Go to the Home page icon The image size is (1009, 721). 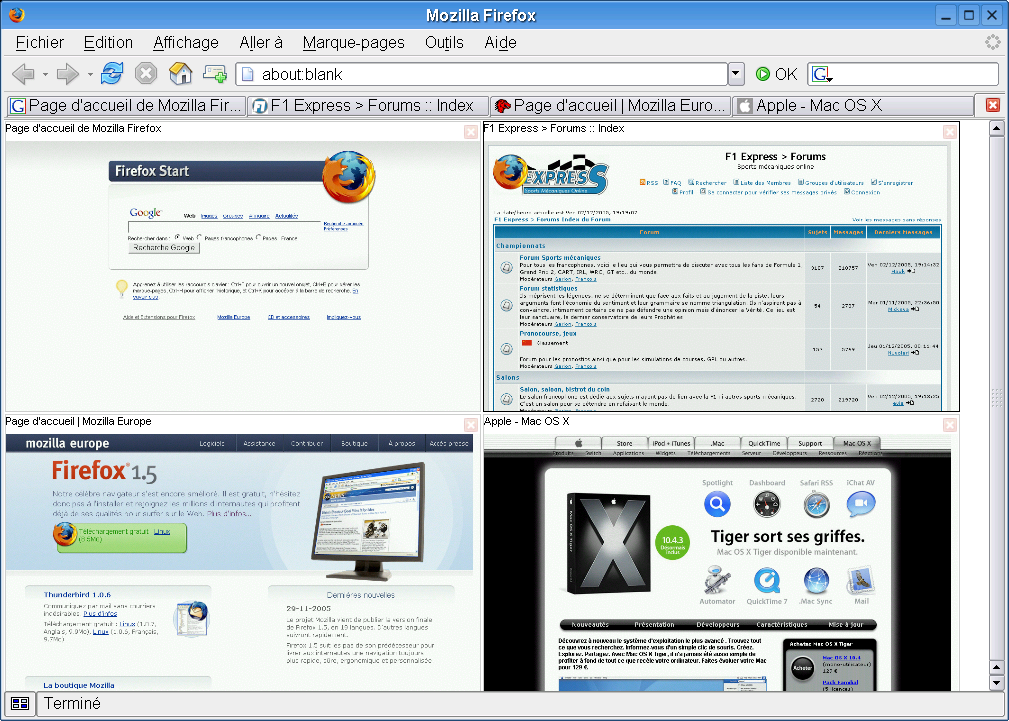pyautogui.click(x=181, y=73)
